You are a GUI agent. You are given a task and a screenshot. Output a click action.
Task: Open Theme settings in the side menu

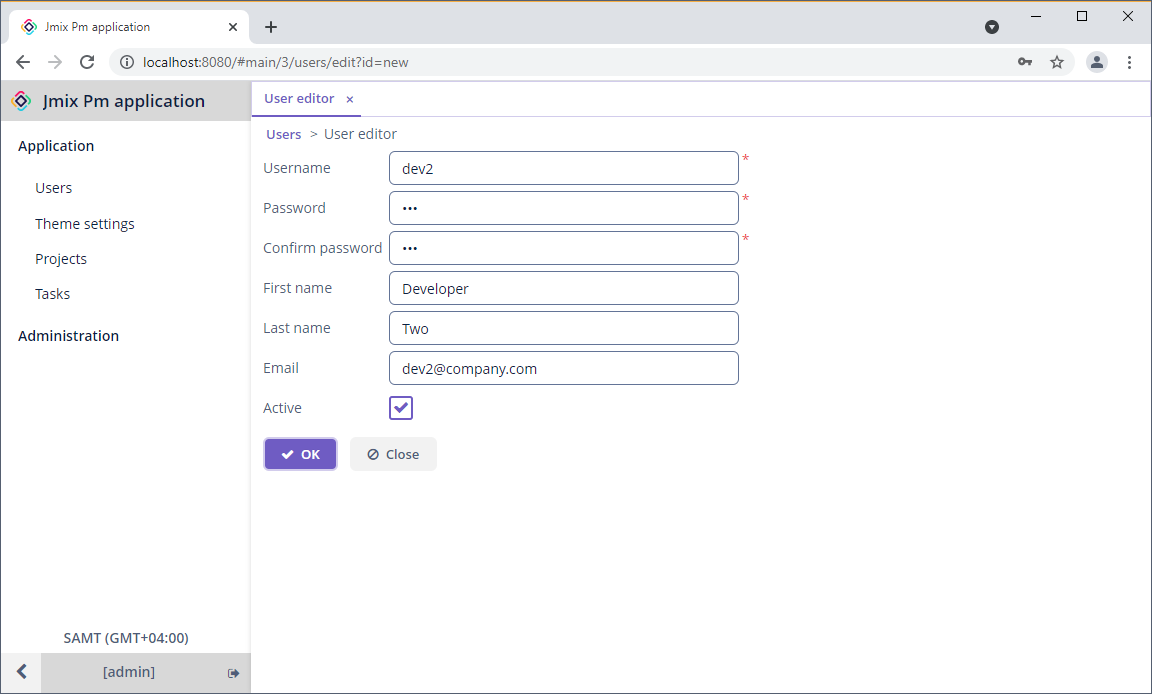click(84, 224)
